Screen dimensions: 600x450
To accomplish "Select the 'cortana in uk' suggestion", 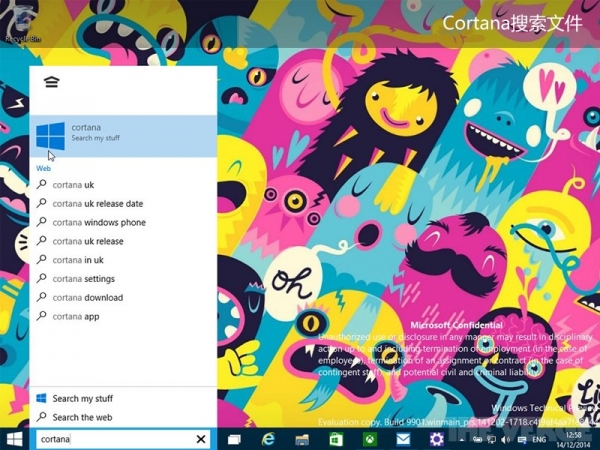I will (123, 260).
